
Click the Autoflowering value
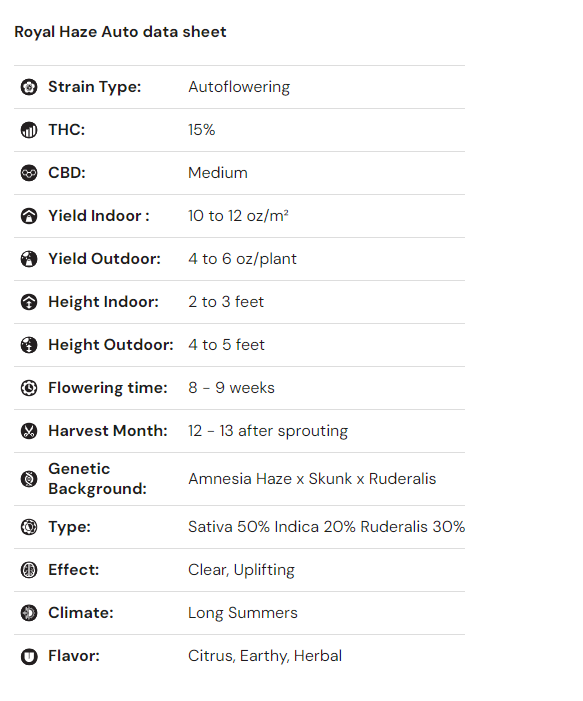point(239,87)
